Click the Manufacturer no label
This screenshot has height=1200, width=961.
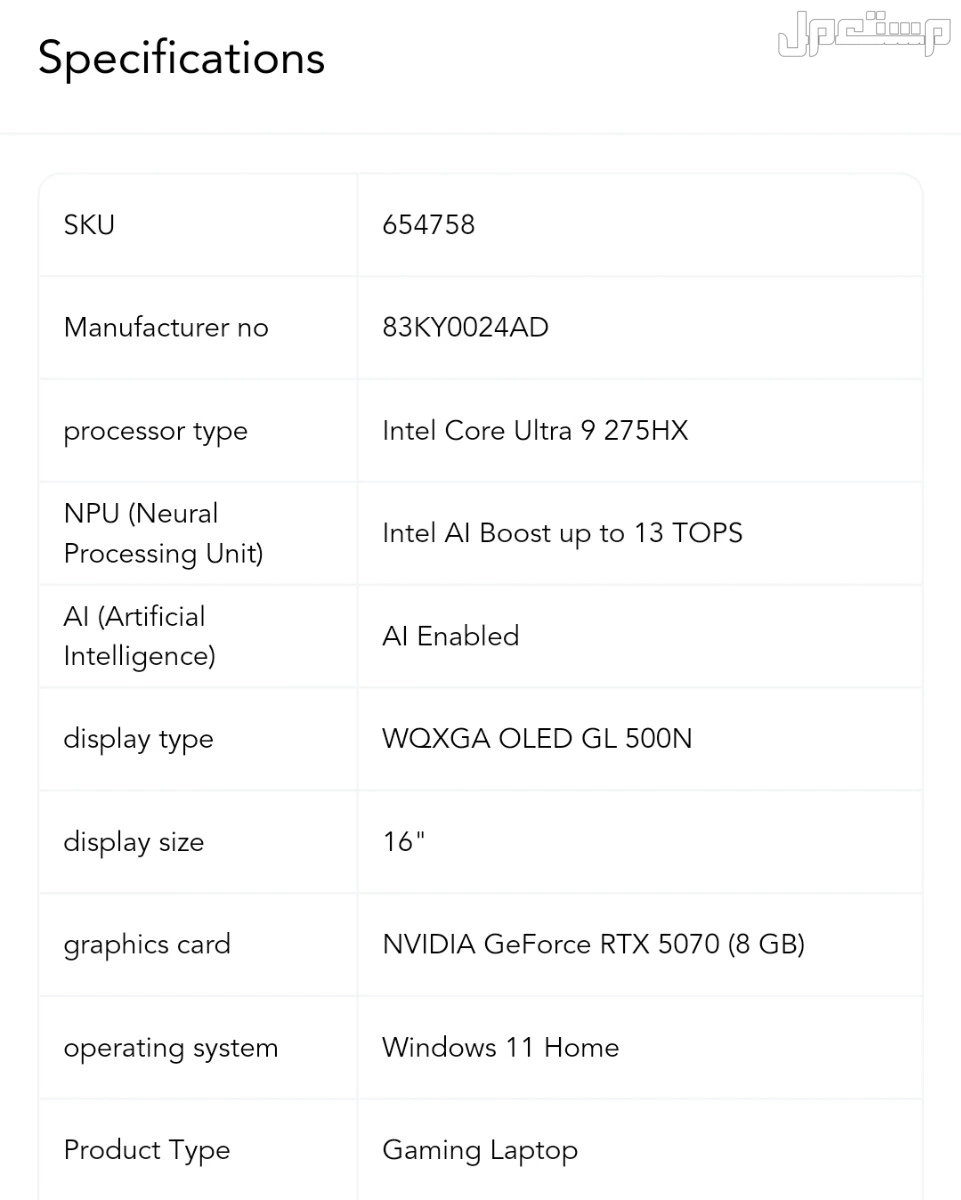(x=166, y=328)
